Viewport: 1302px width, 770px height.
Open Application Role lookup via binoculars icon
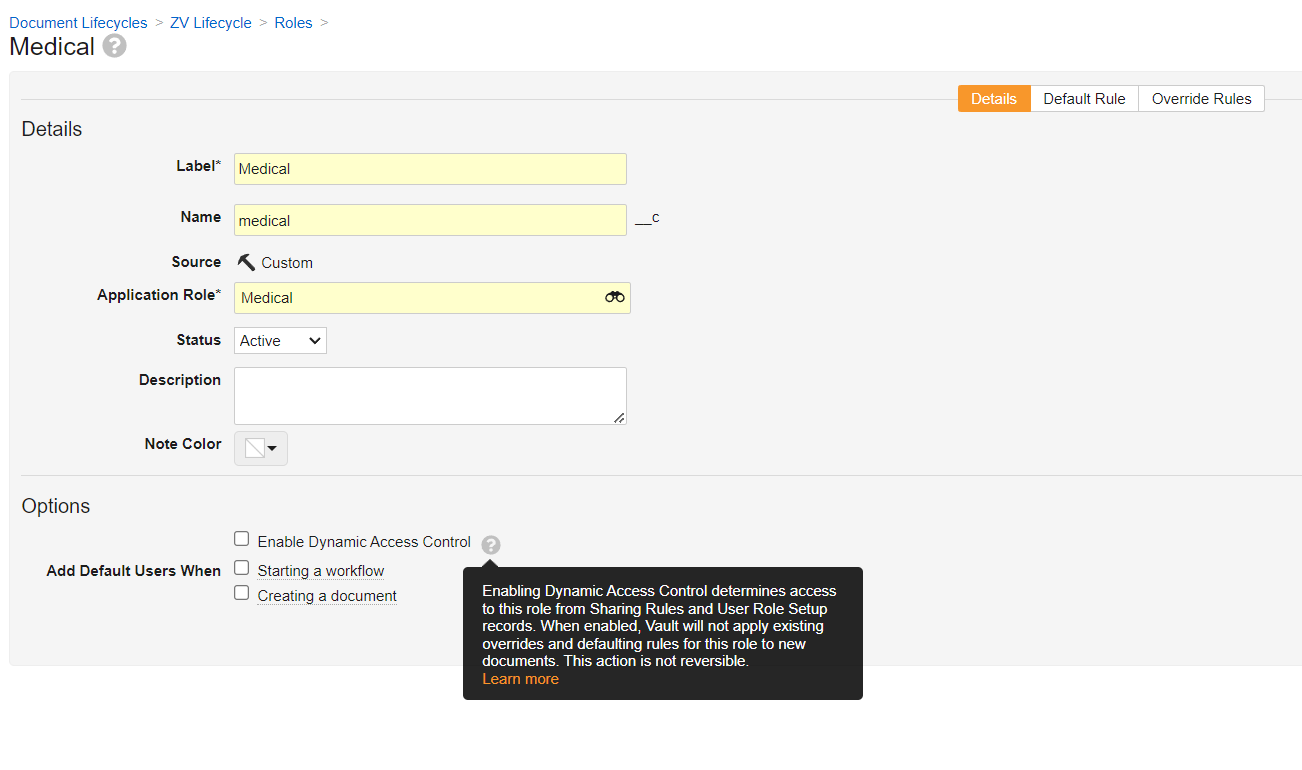click(x=614, y=297)
